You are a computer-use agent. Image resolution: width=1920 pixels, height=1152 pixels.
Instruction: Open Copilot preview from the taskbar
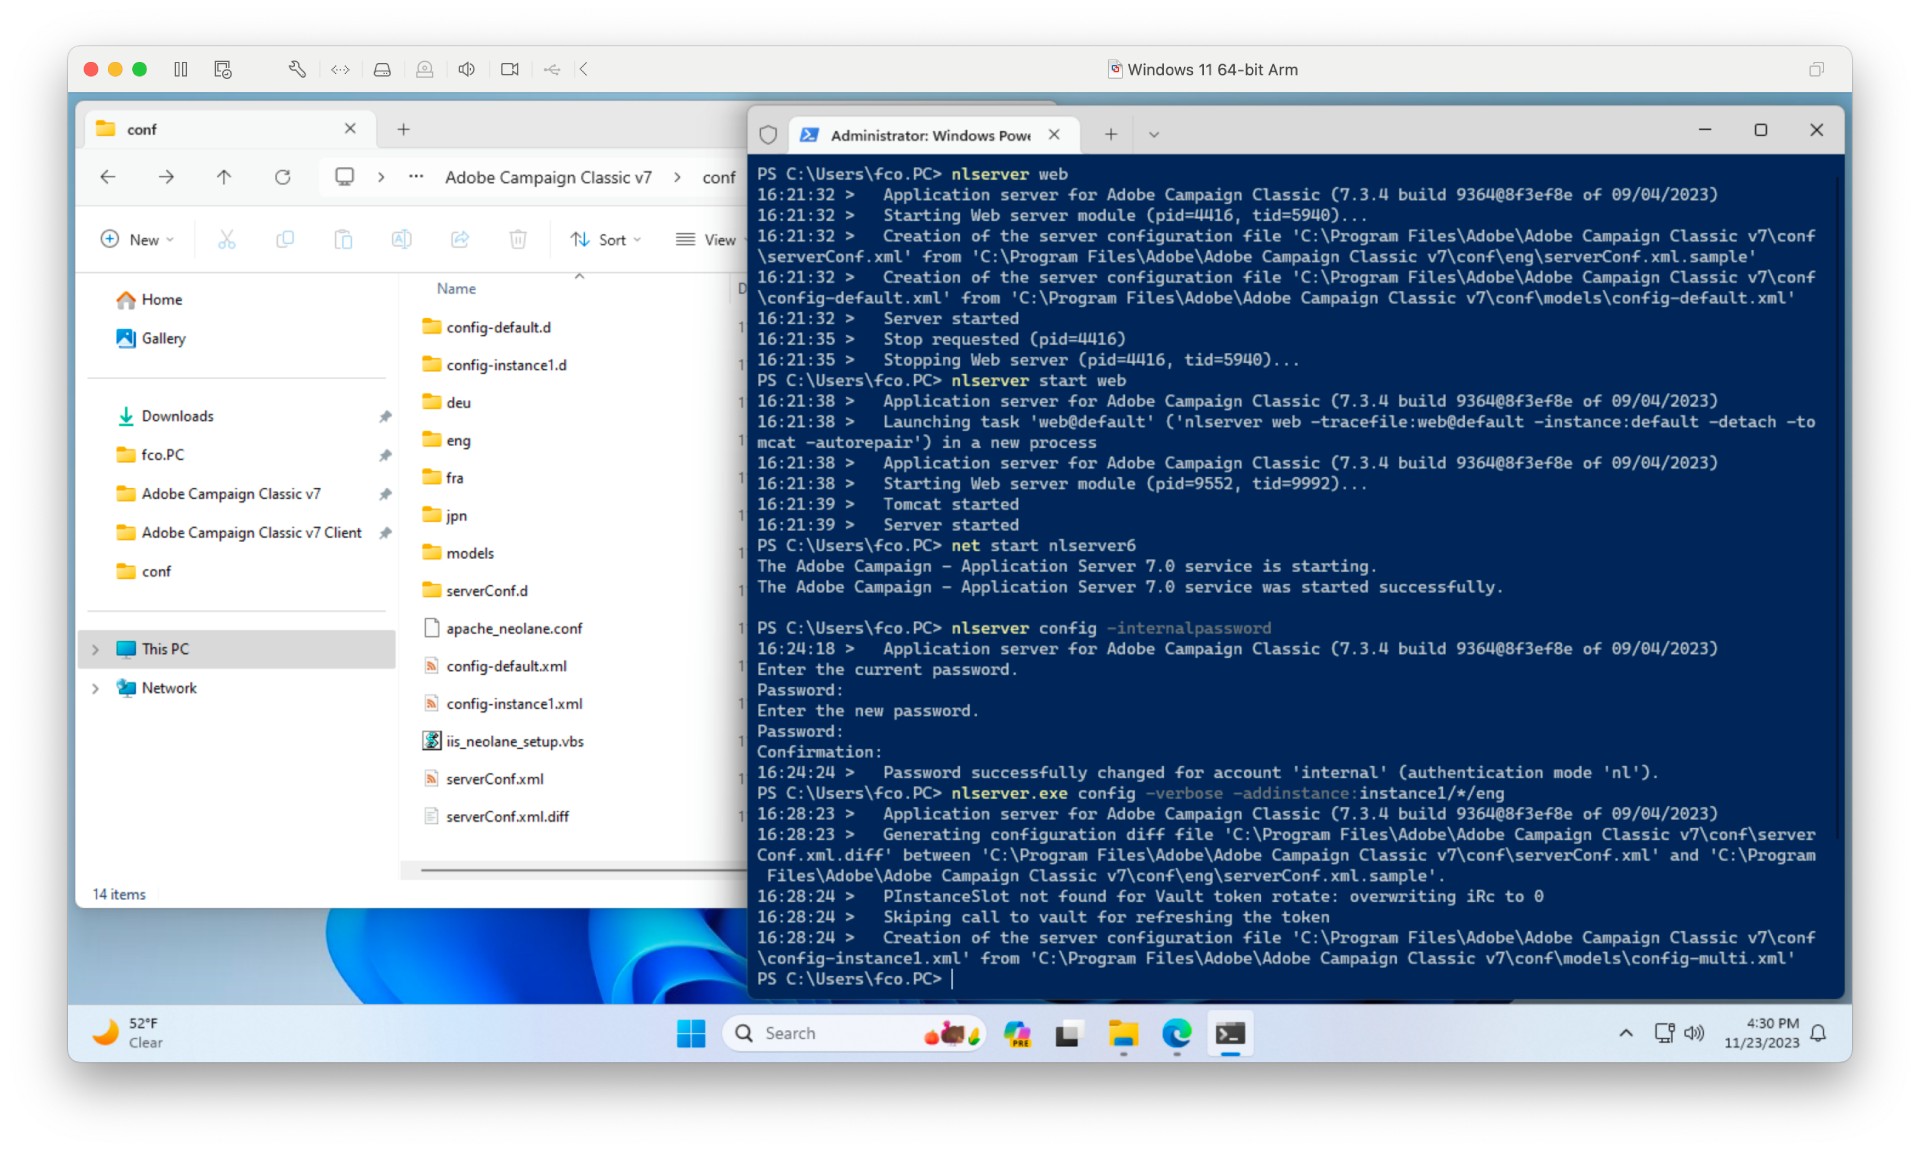tap(1018, 1033)
